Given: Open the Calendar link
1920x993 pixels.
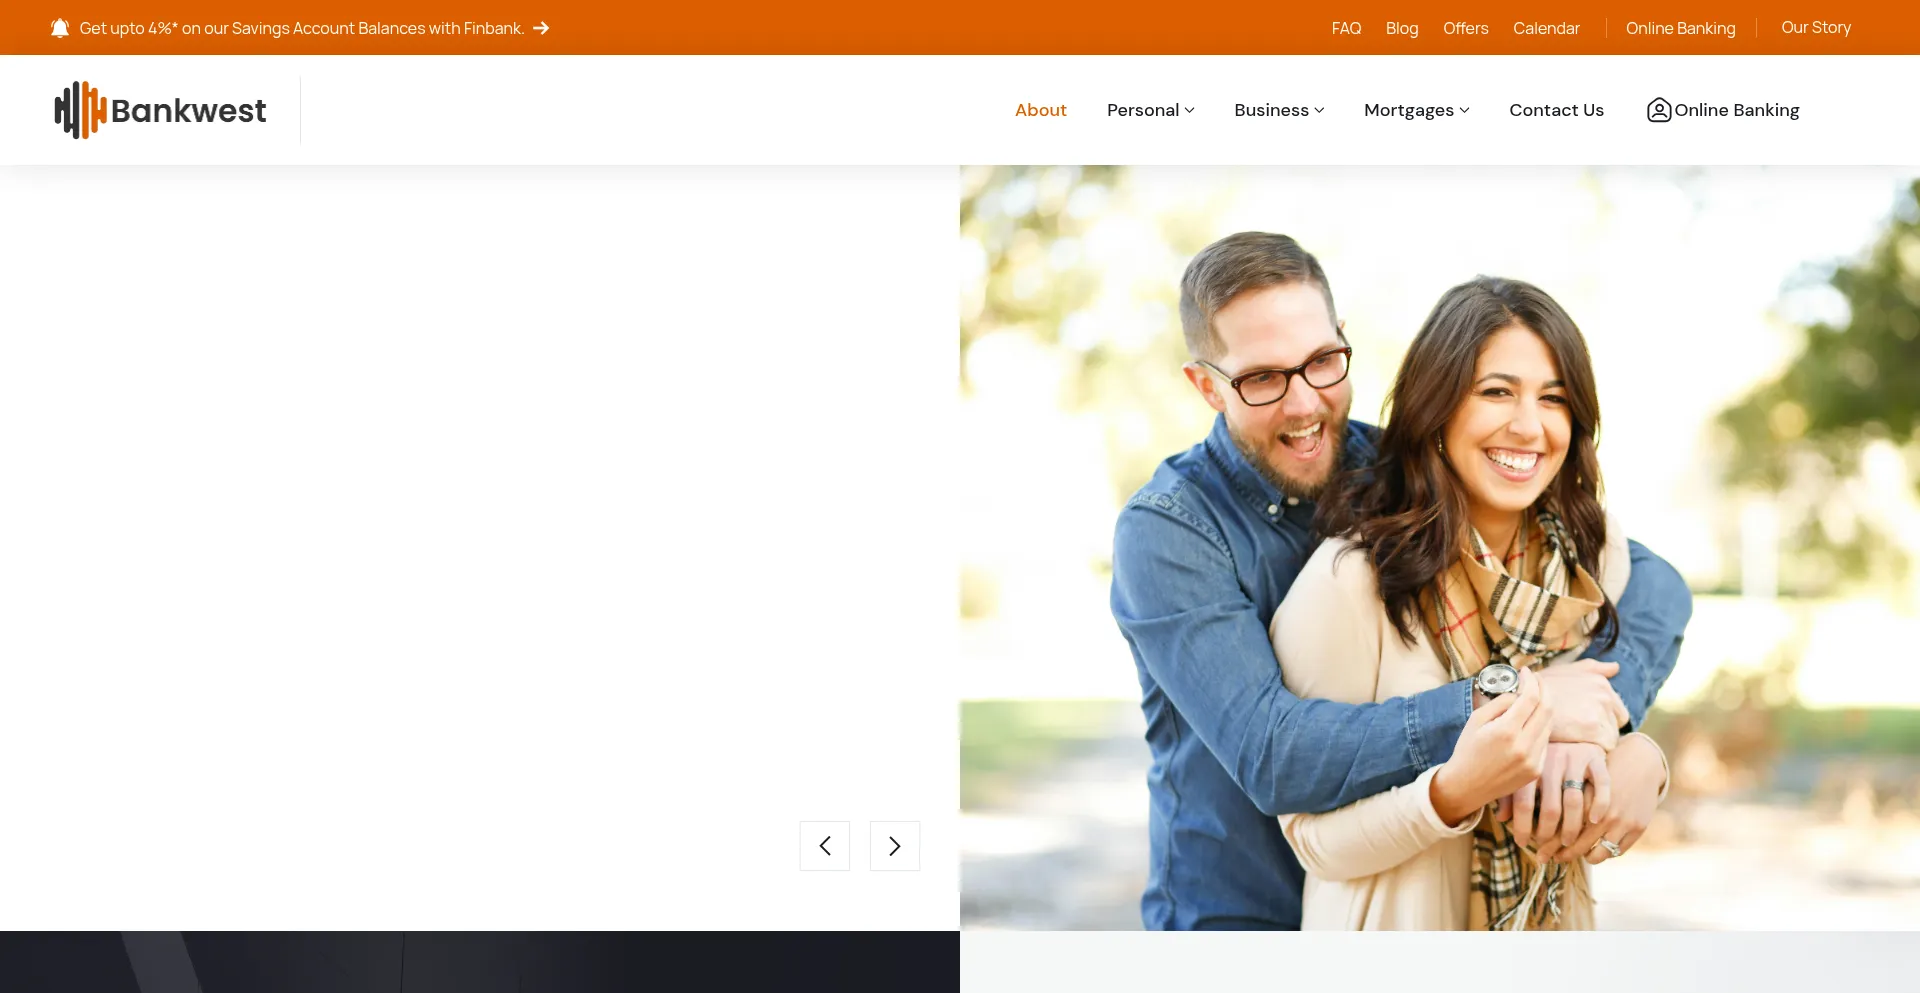Looking at the screenshot, I should (1546, 28).
